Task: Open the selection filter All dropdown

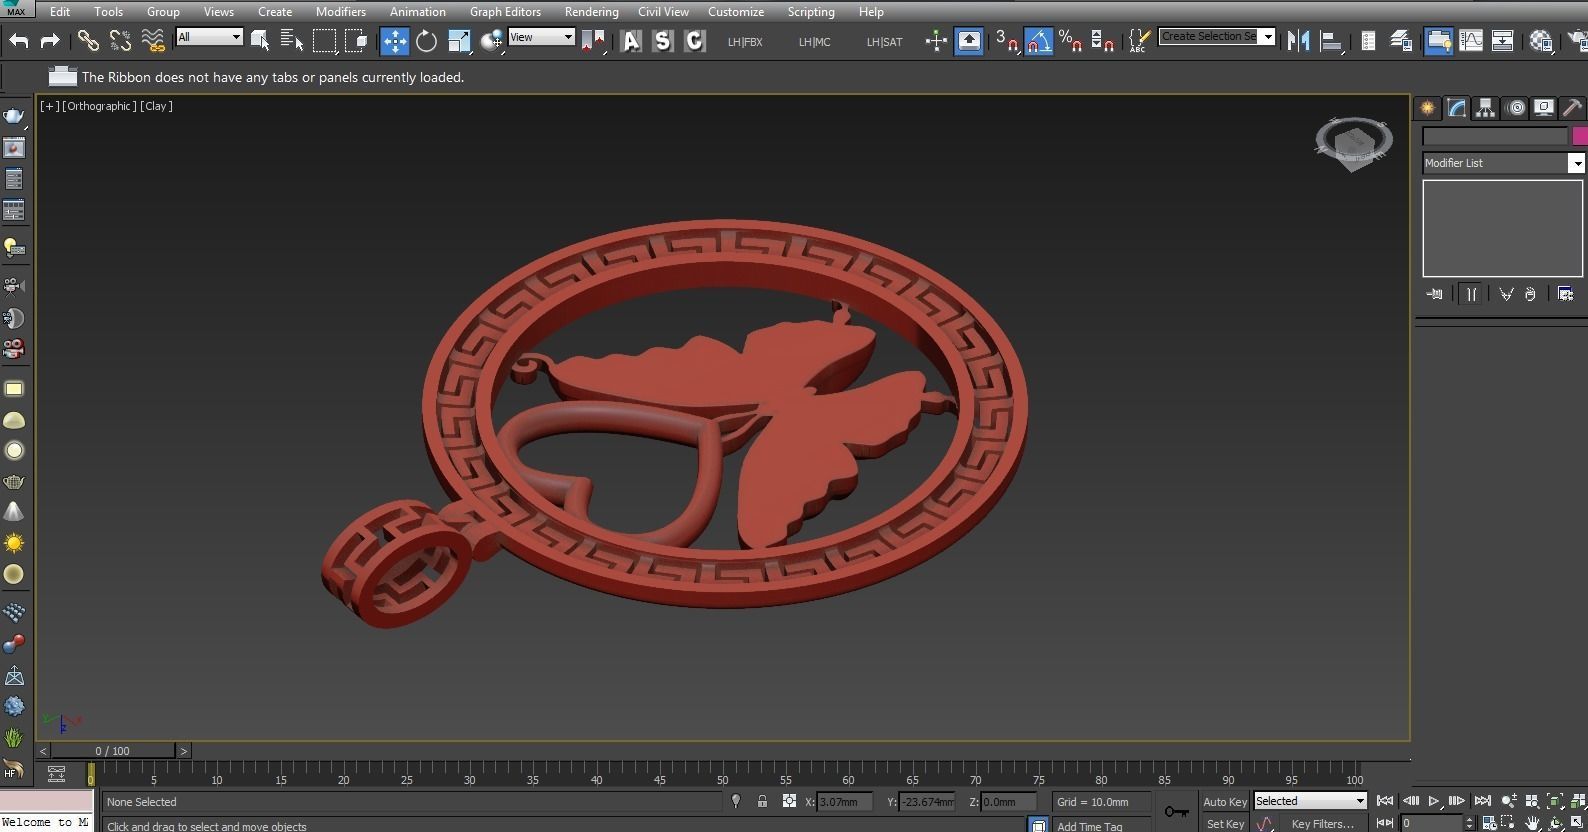Action: tap(209, 37)
